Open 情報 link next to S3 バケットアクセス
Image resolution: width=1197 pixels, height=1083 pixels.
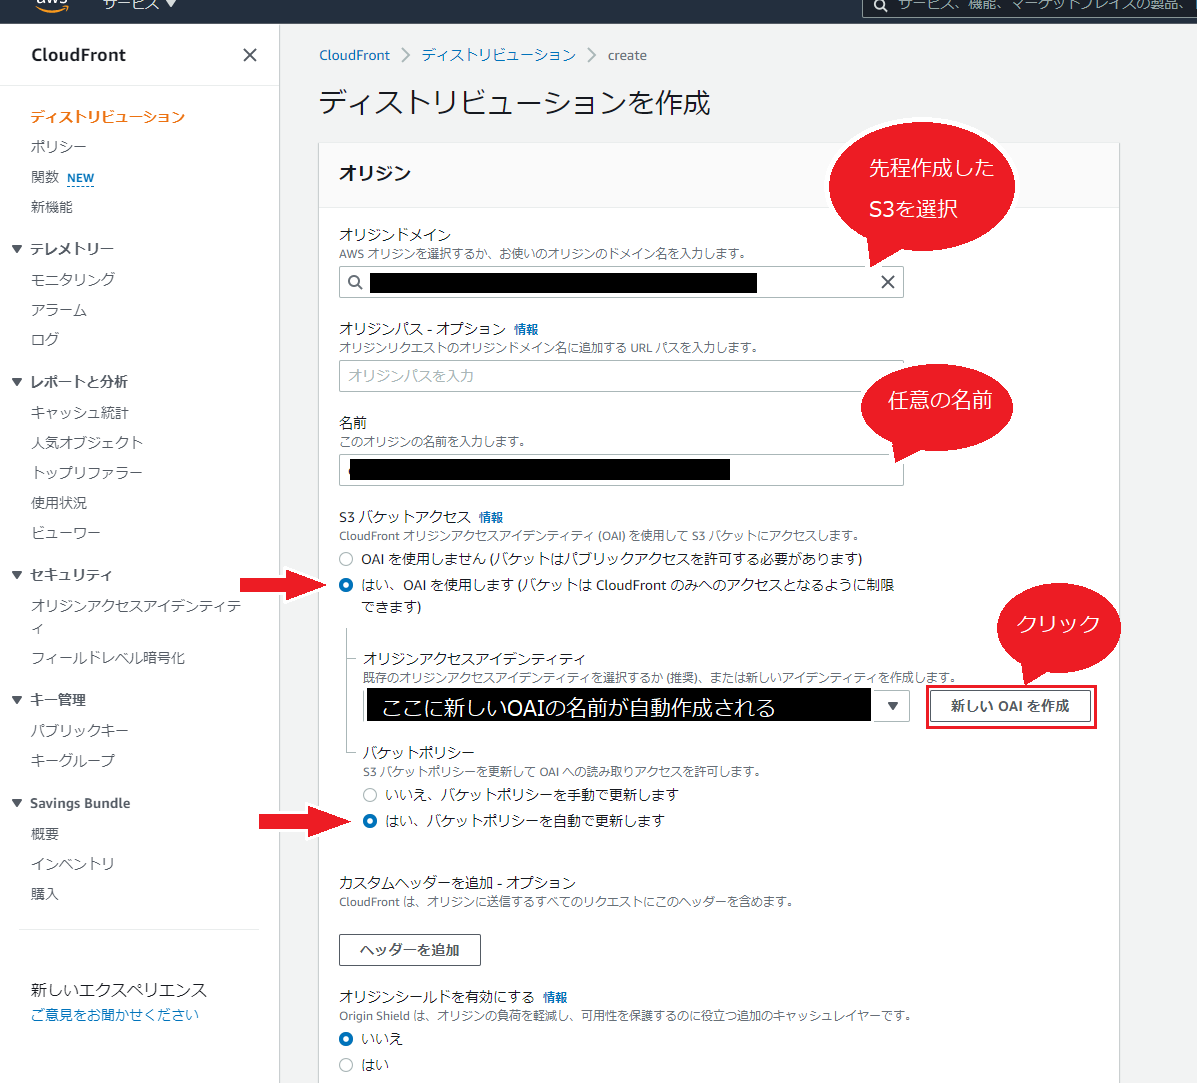tap(491, 517)
